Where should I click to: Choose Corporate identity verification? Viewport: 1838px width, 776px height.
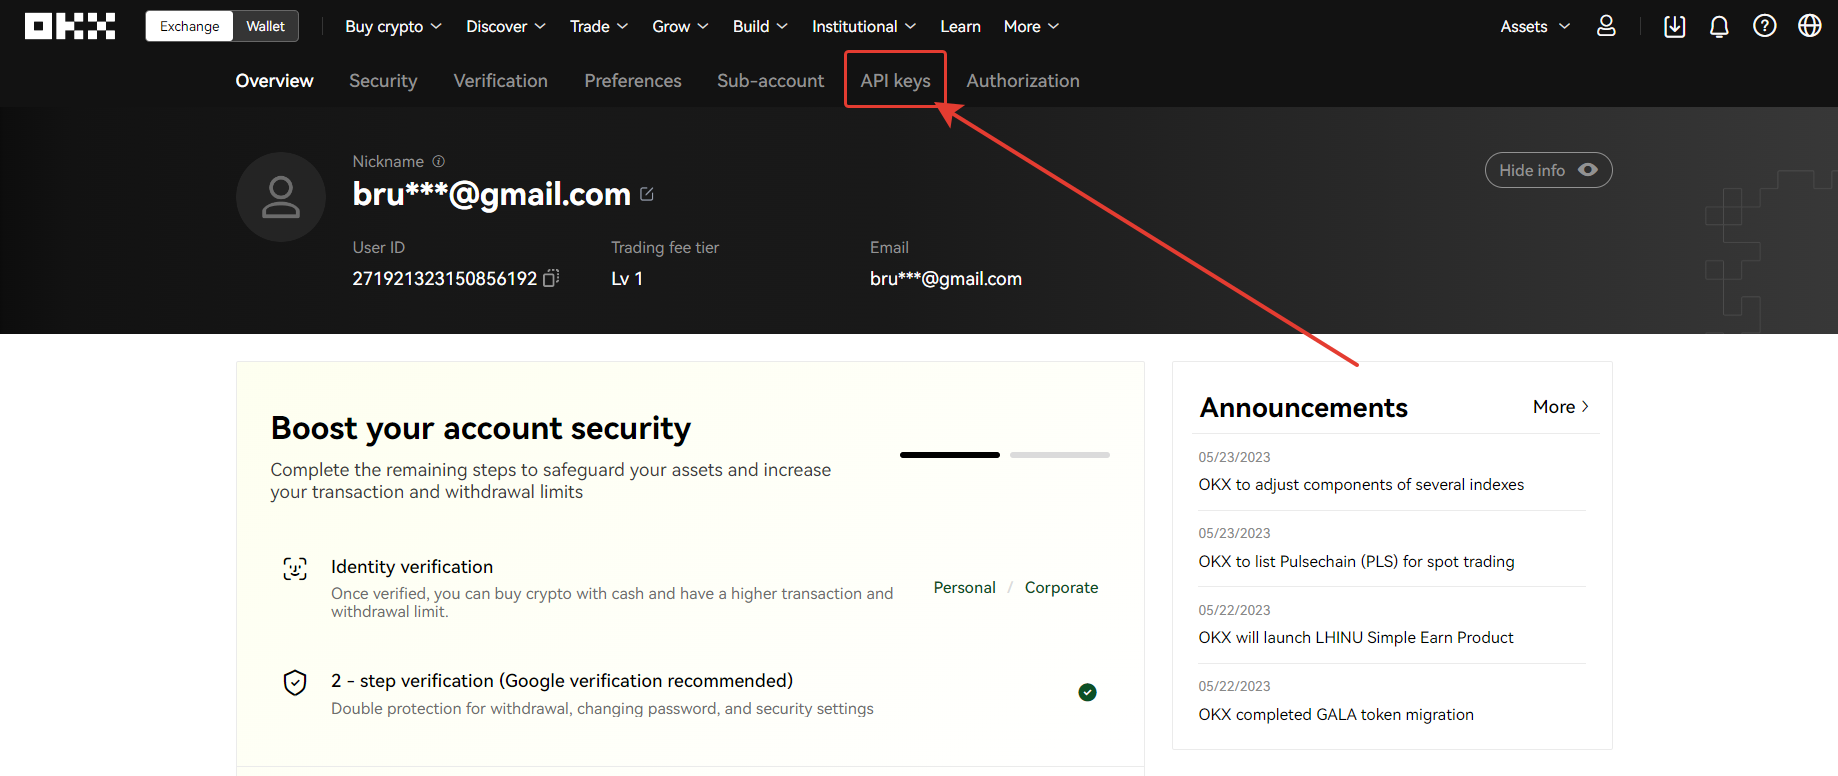pos(1061,588)
